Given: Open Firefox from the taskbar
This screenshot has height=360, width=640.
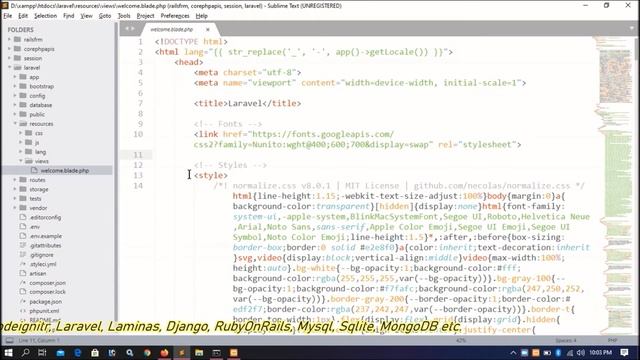Looking at the screenshot, I should (164, 353).
